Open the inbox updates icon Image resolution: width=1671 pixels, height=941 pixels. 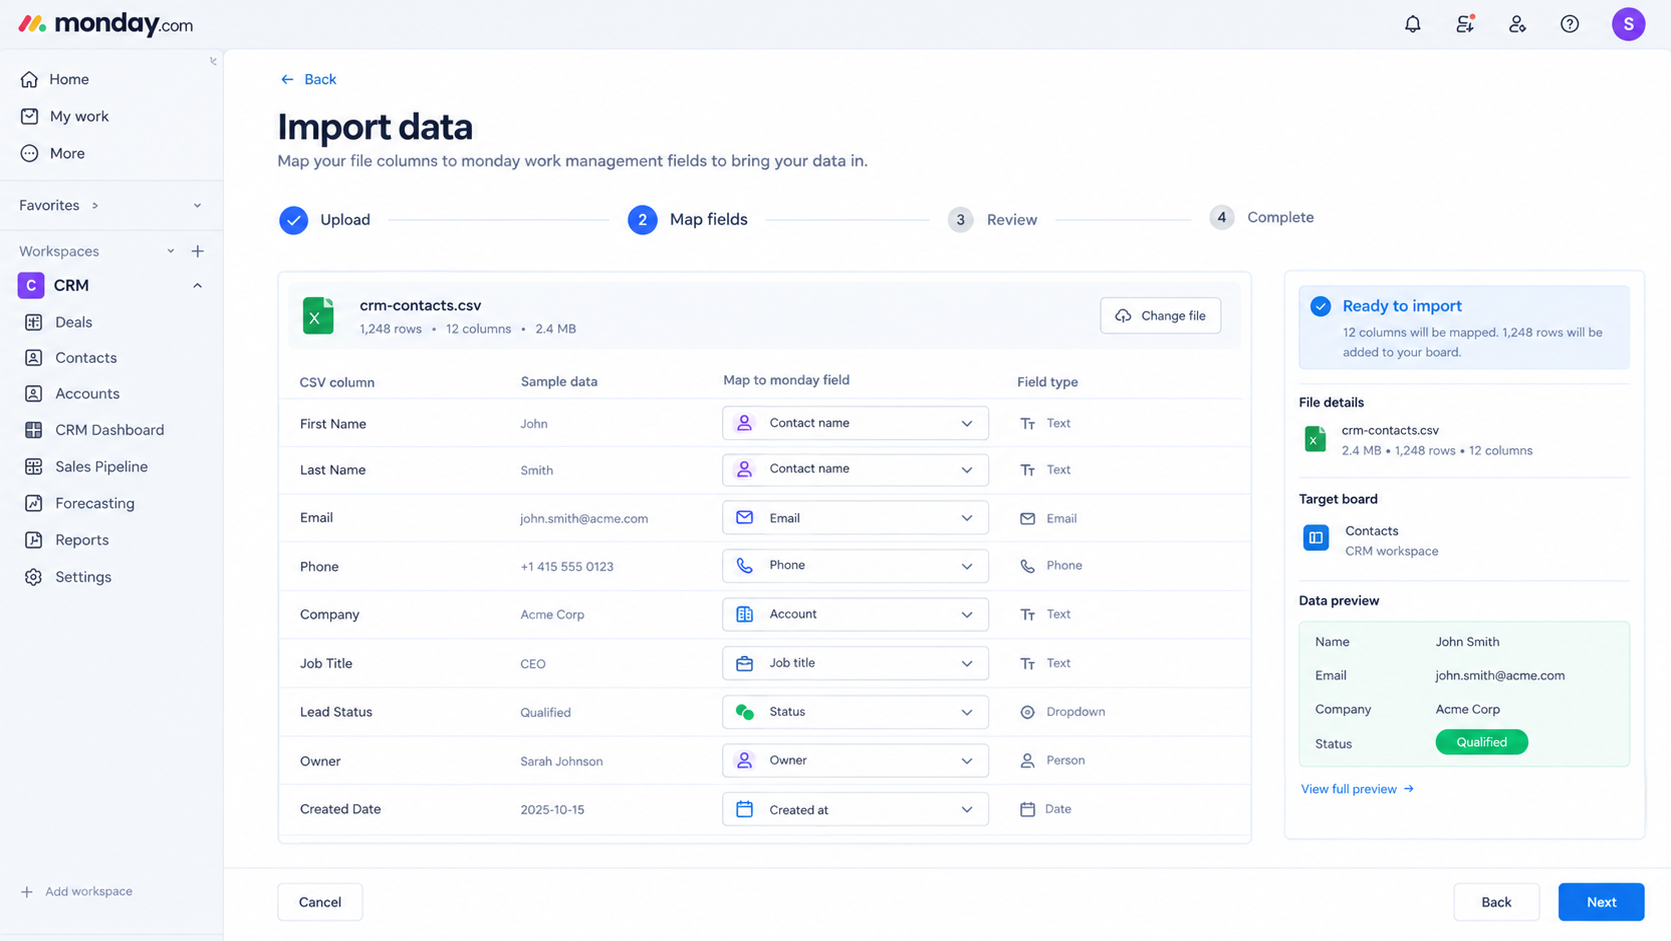point(1465,24)
